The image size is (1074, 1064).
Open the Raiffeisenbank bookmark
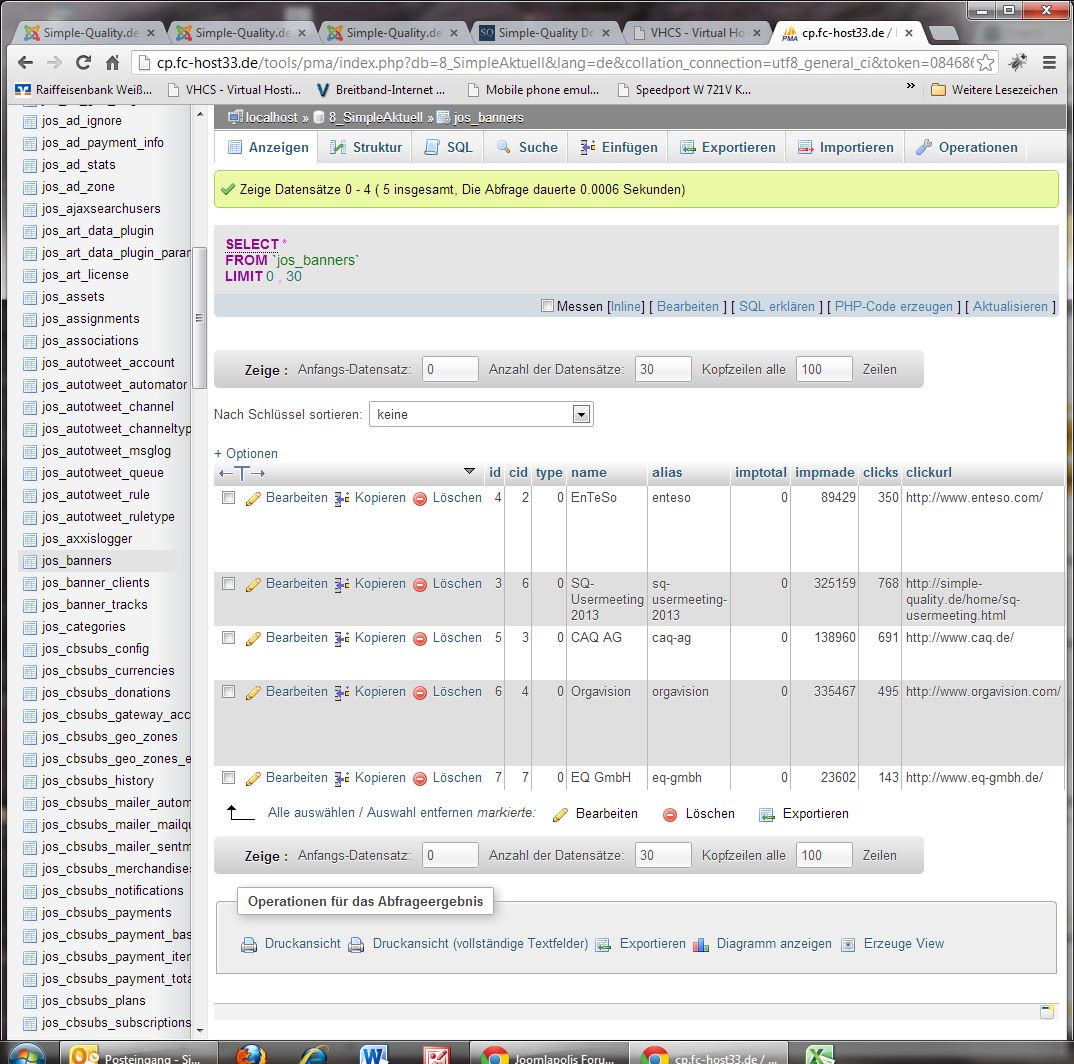[x=84, y=90]
